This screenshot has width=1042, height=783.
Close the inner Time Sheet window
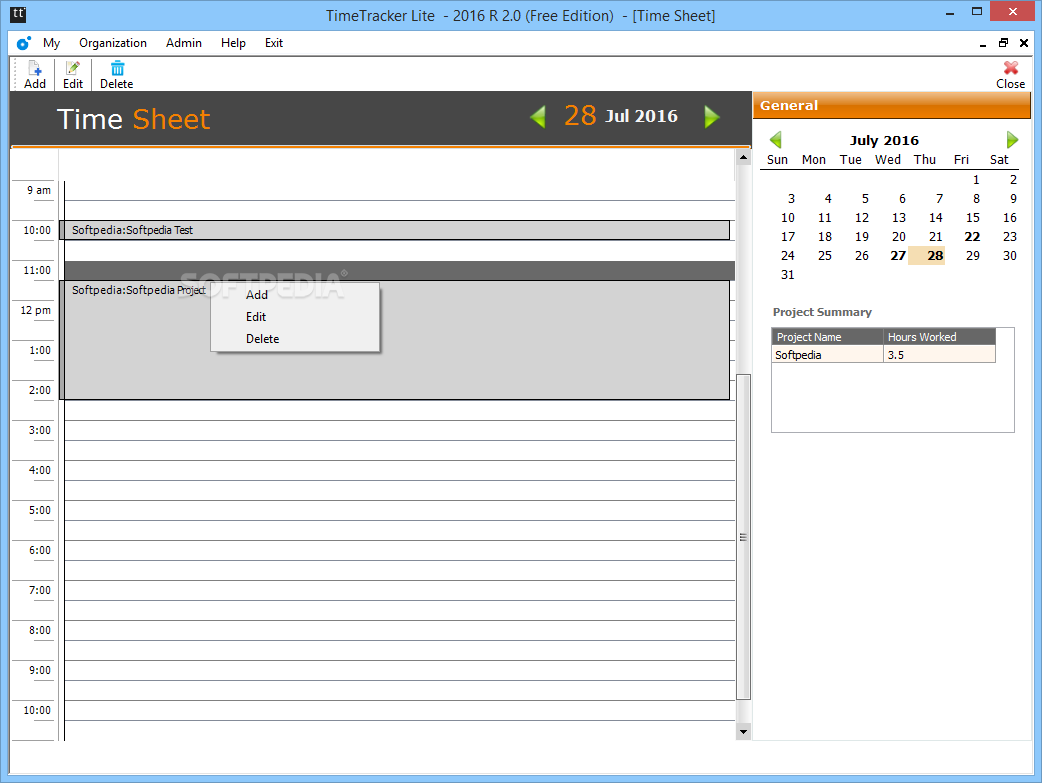1023,43
